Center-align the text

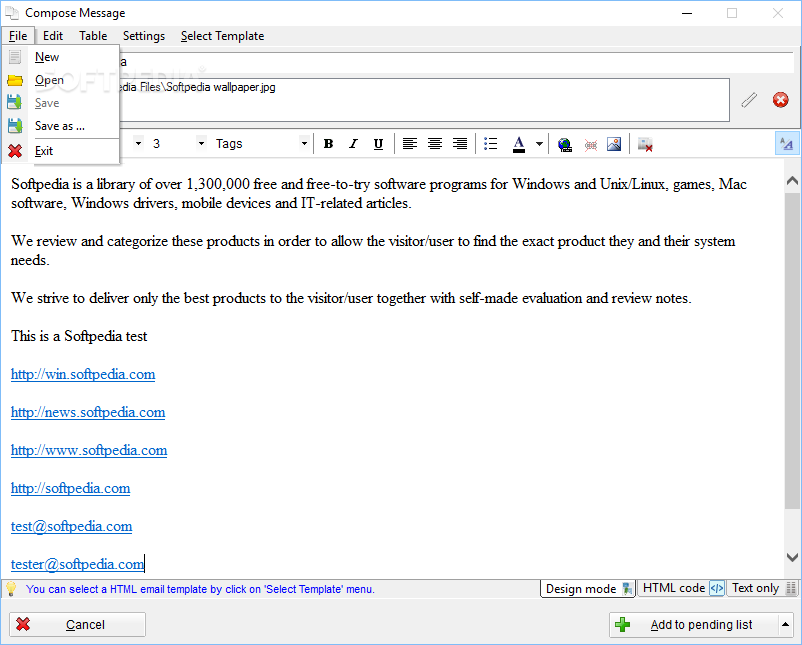pos(435,144)
